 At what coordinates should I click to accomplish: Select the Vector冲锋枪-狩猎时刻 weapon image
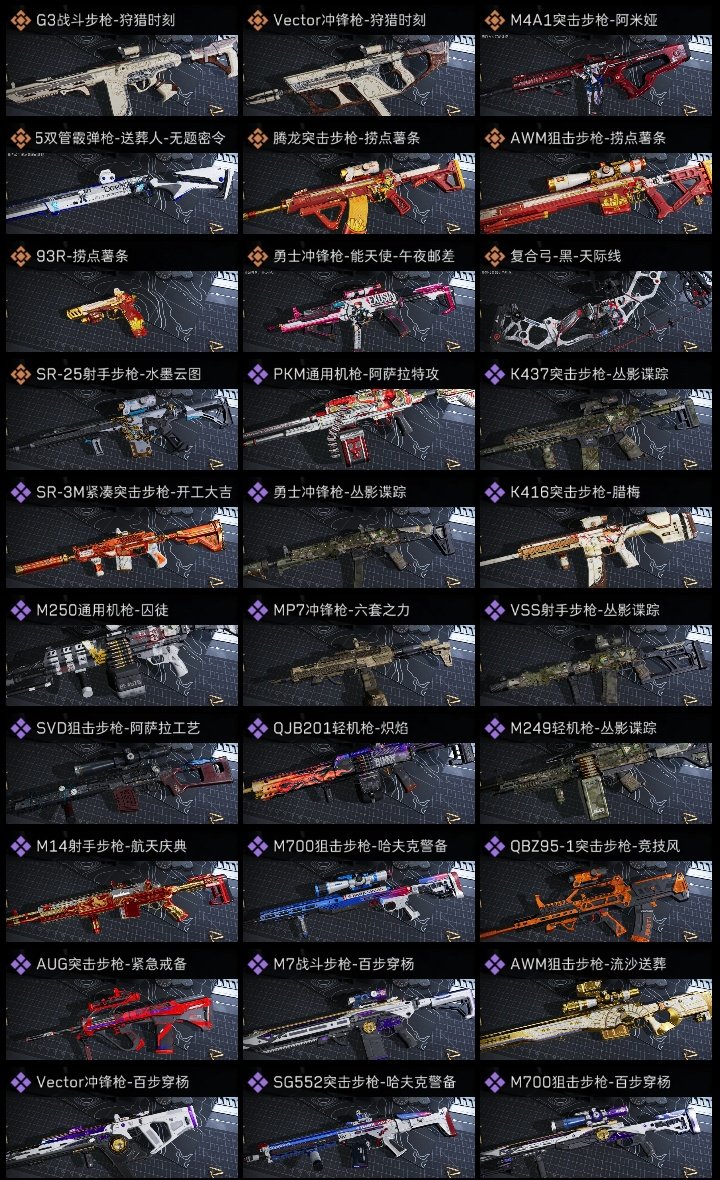click(359, 75)
